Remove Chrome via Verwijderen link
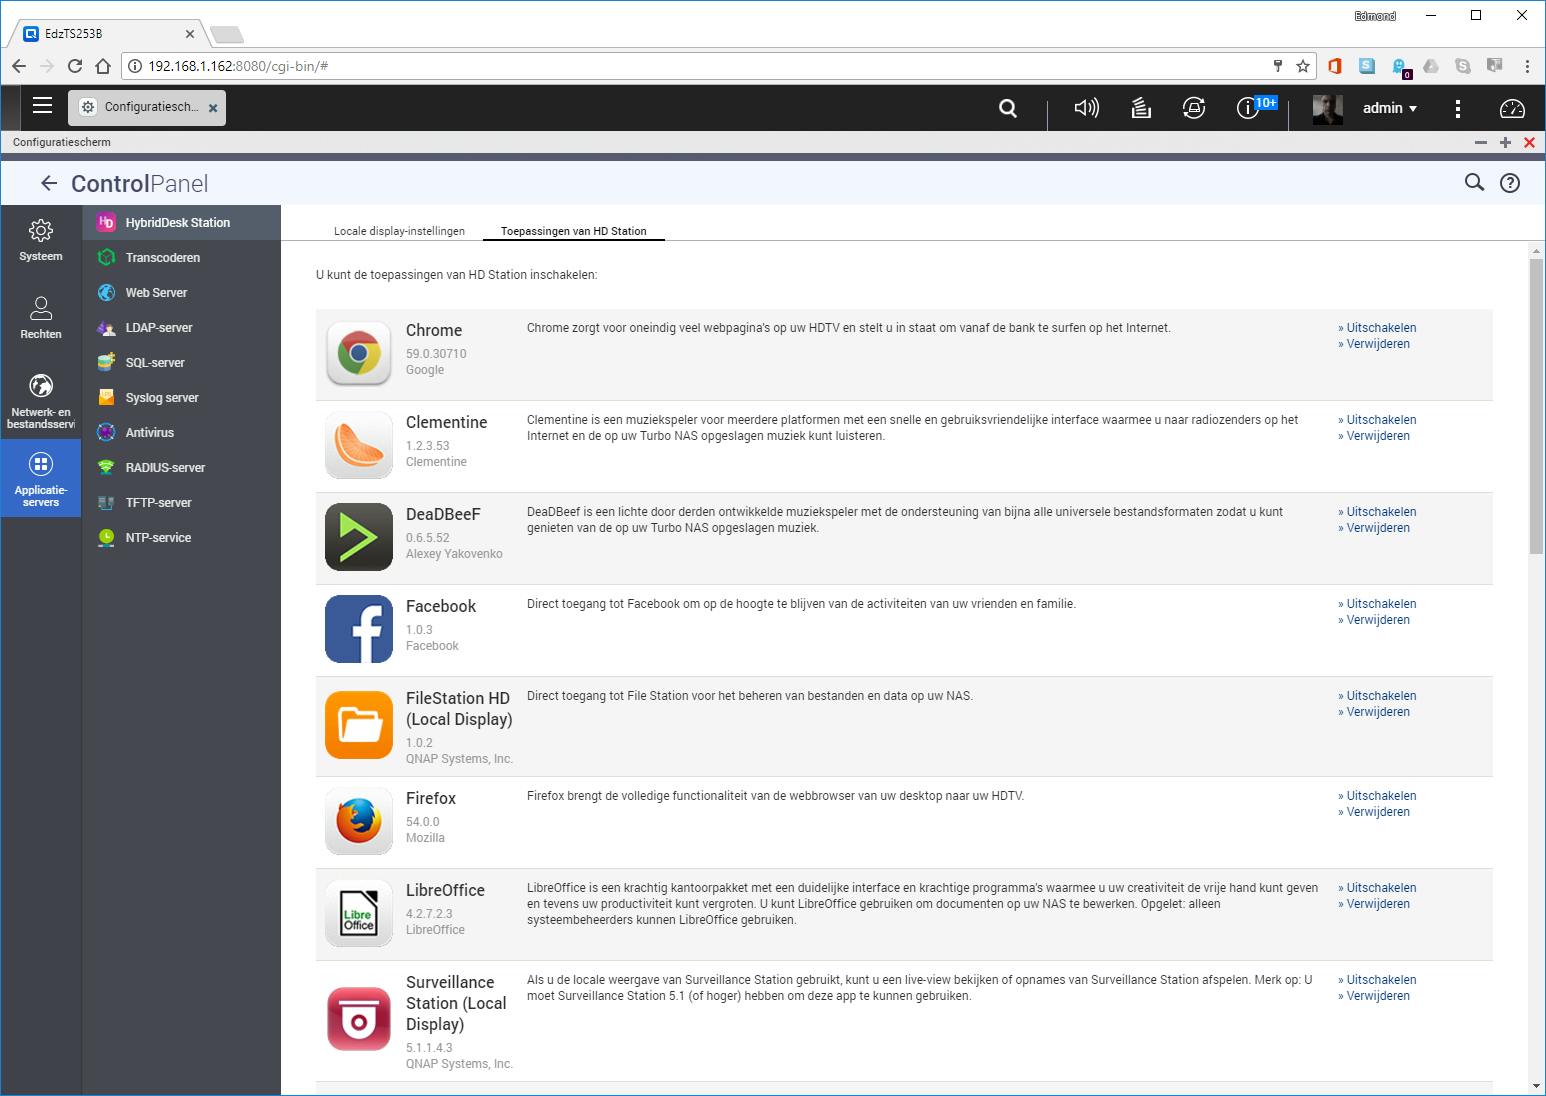The width and height of the screenshot is (1546, 1096). (1374, 344)
